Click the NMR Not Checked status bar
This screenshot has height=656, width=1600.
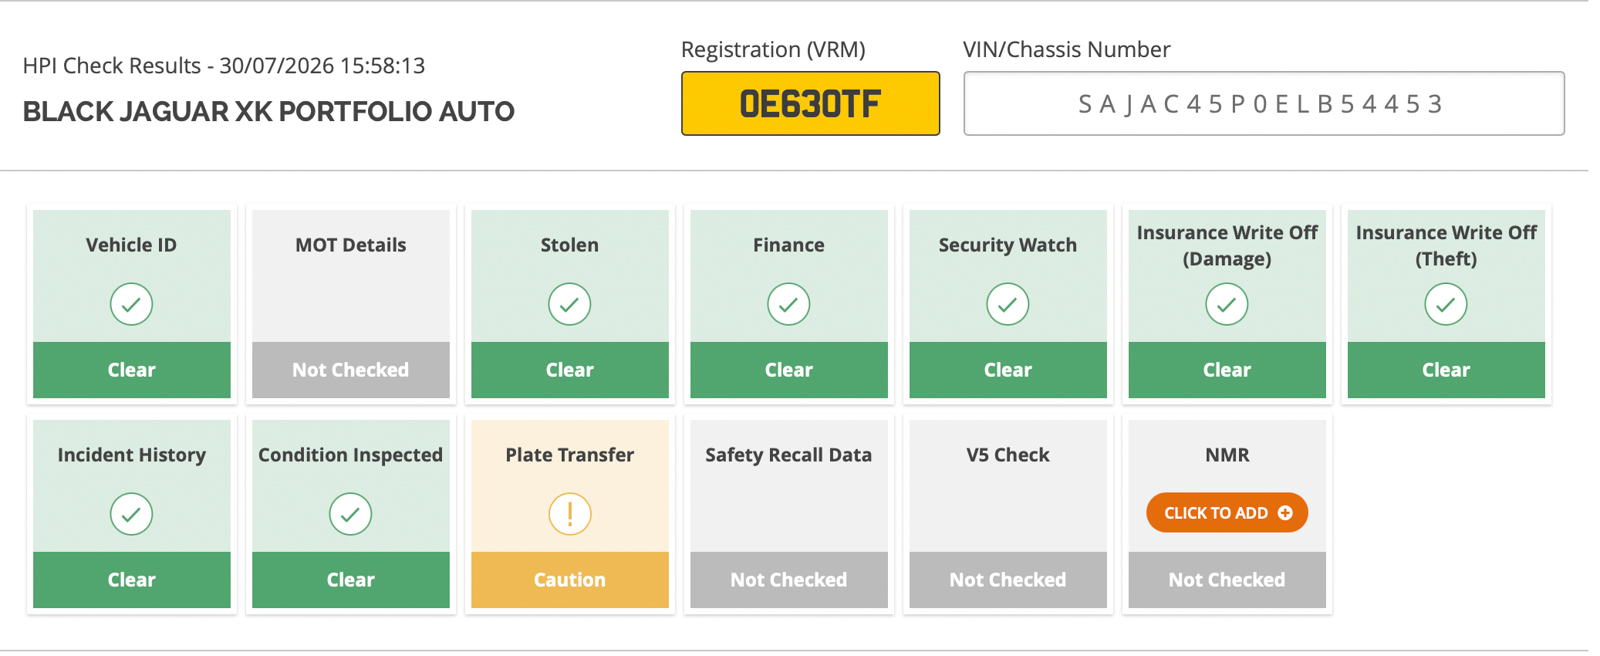point(1226,580)
